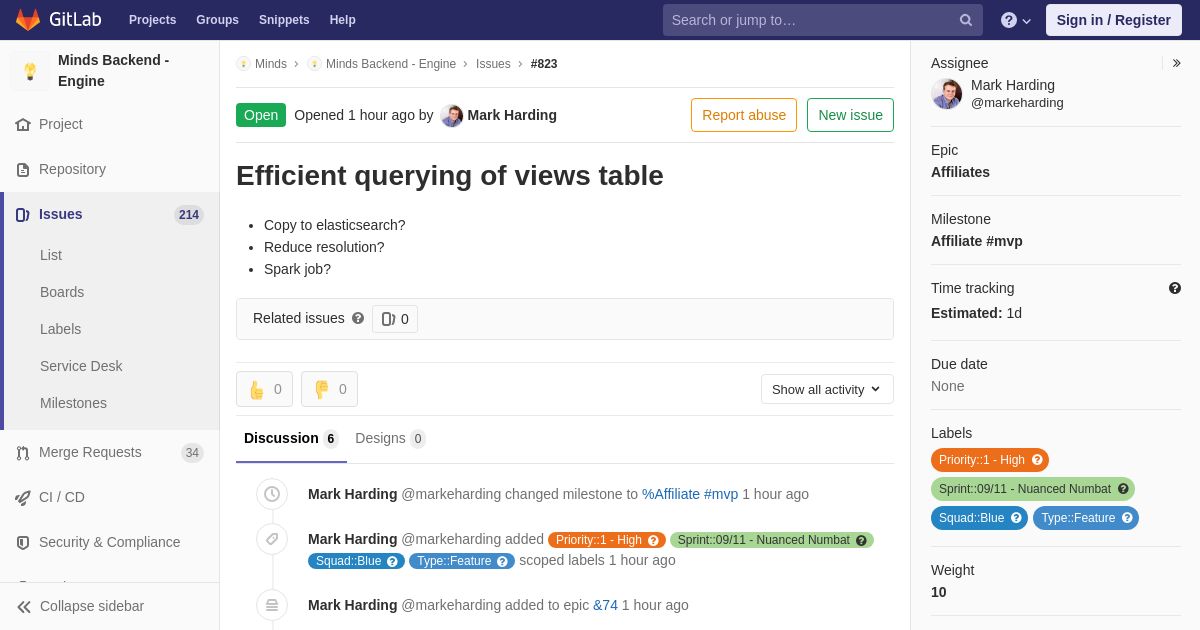This screenshot has width=1200, height=630.
Task: Follow the %Affiliate #mvp milestone link
Action: (690, 494)
